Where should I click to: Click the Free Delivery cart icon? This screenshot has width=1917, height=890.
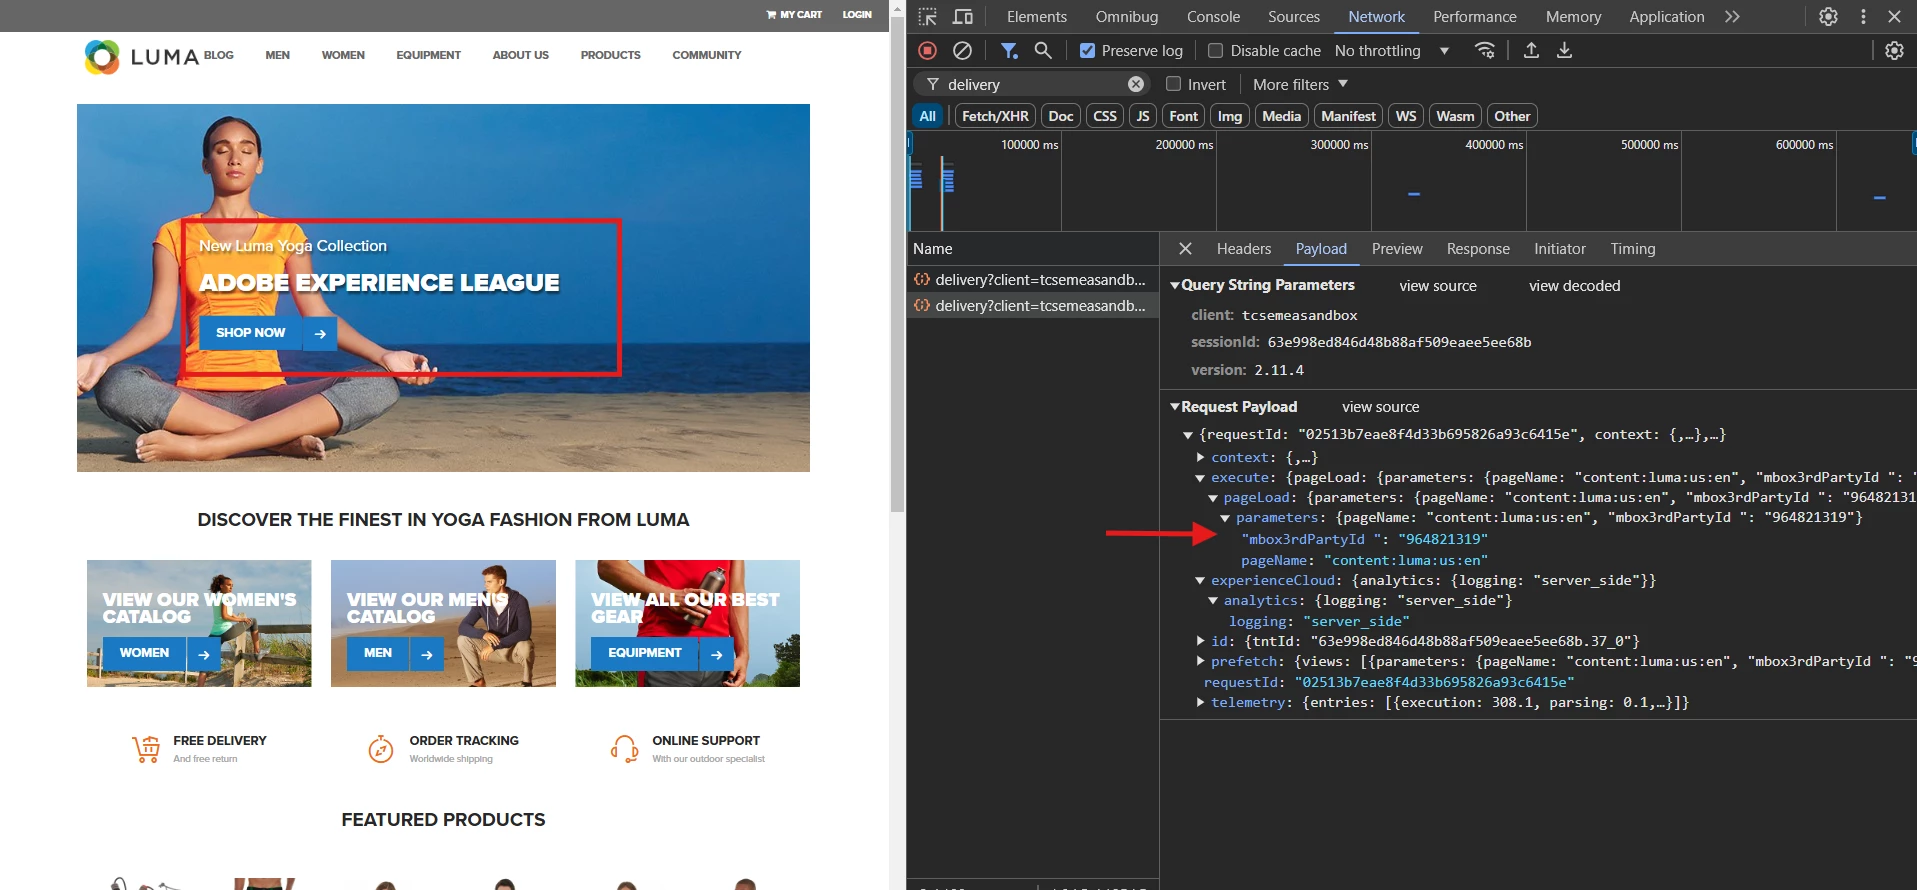point(146,748)
